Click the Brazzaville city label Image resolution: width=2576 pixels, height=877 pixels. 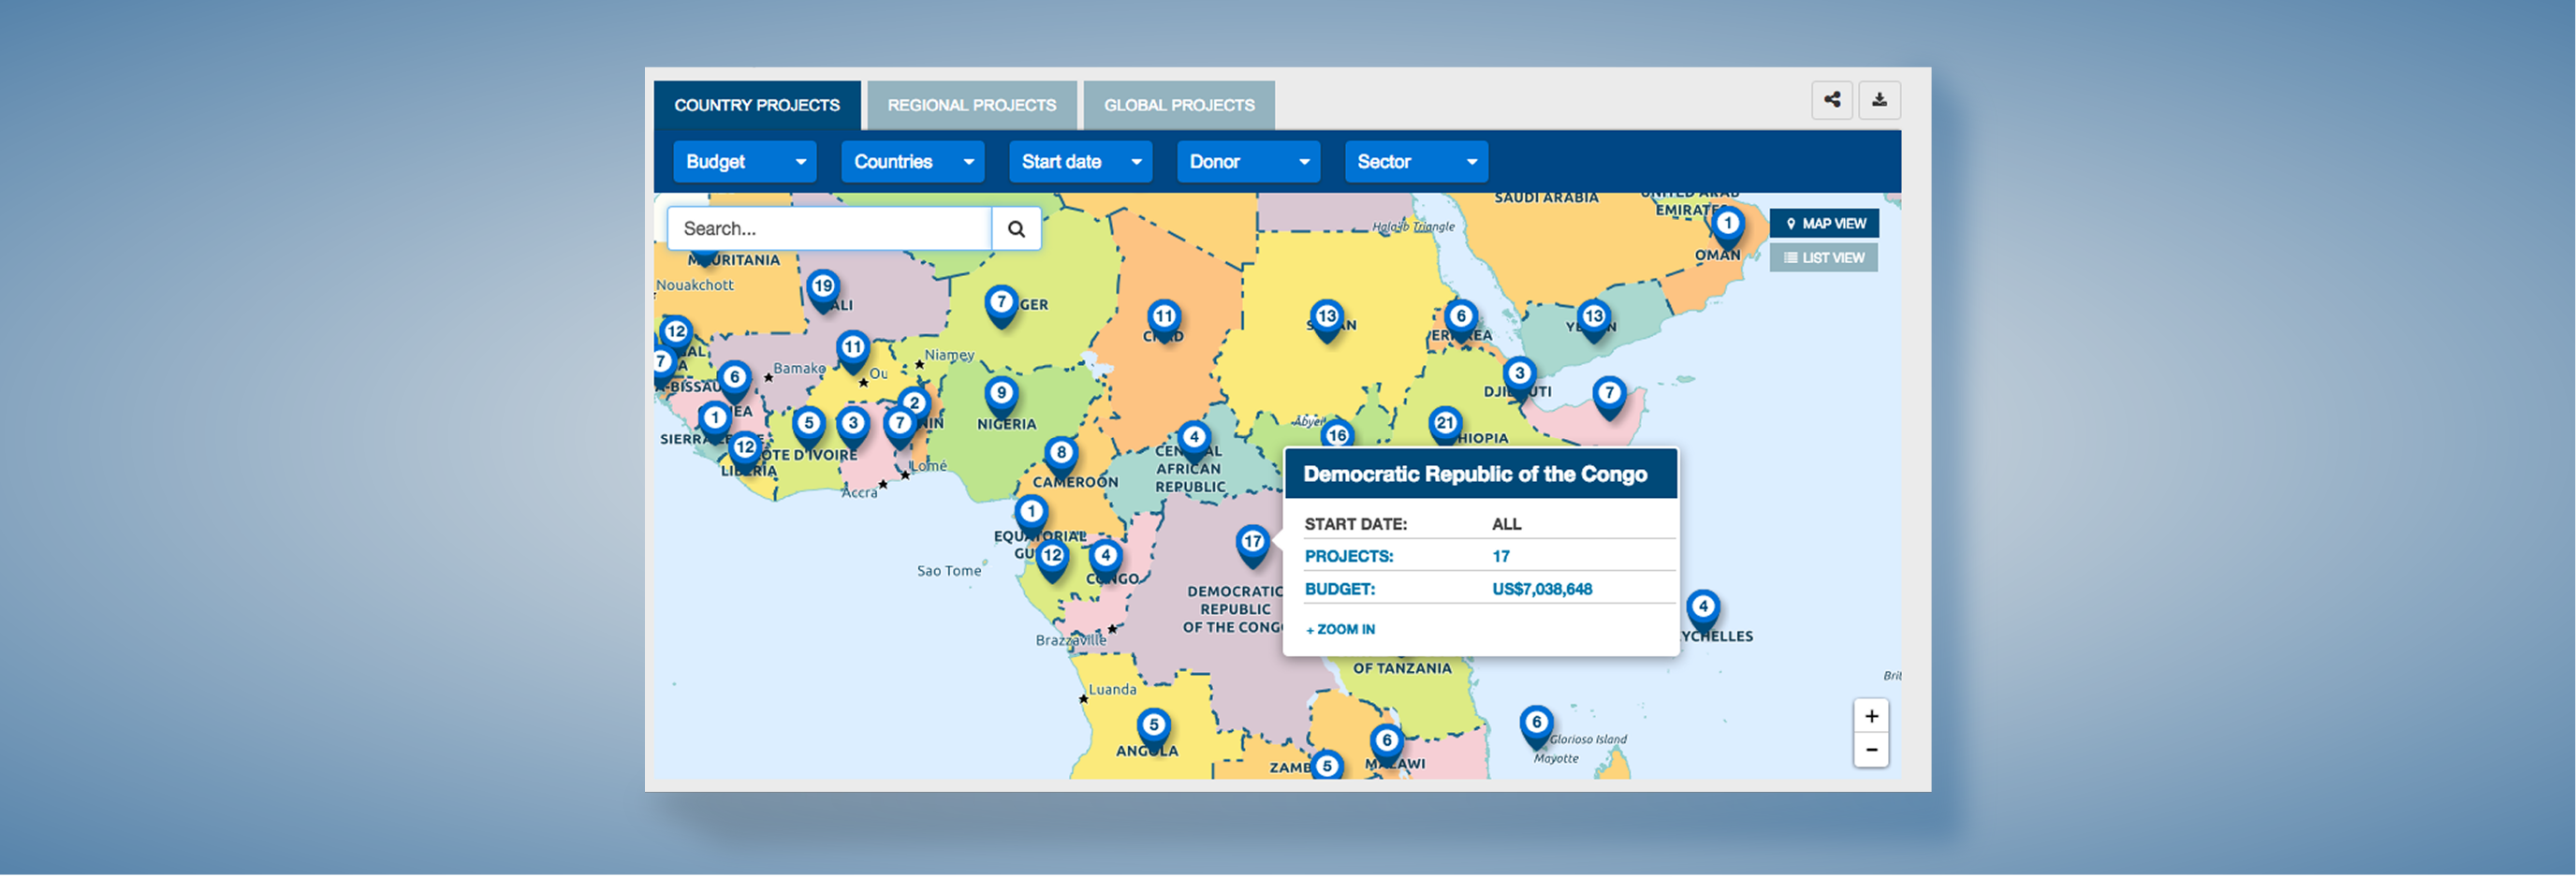coord(1071,641)
